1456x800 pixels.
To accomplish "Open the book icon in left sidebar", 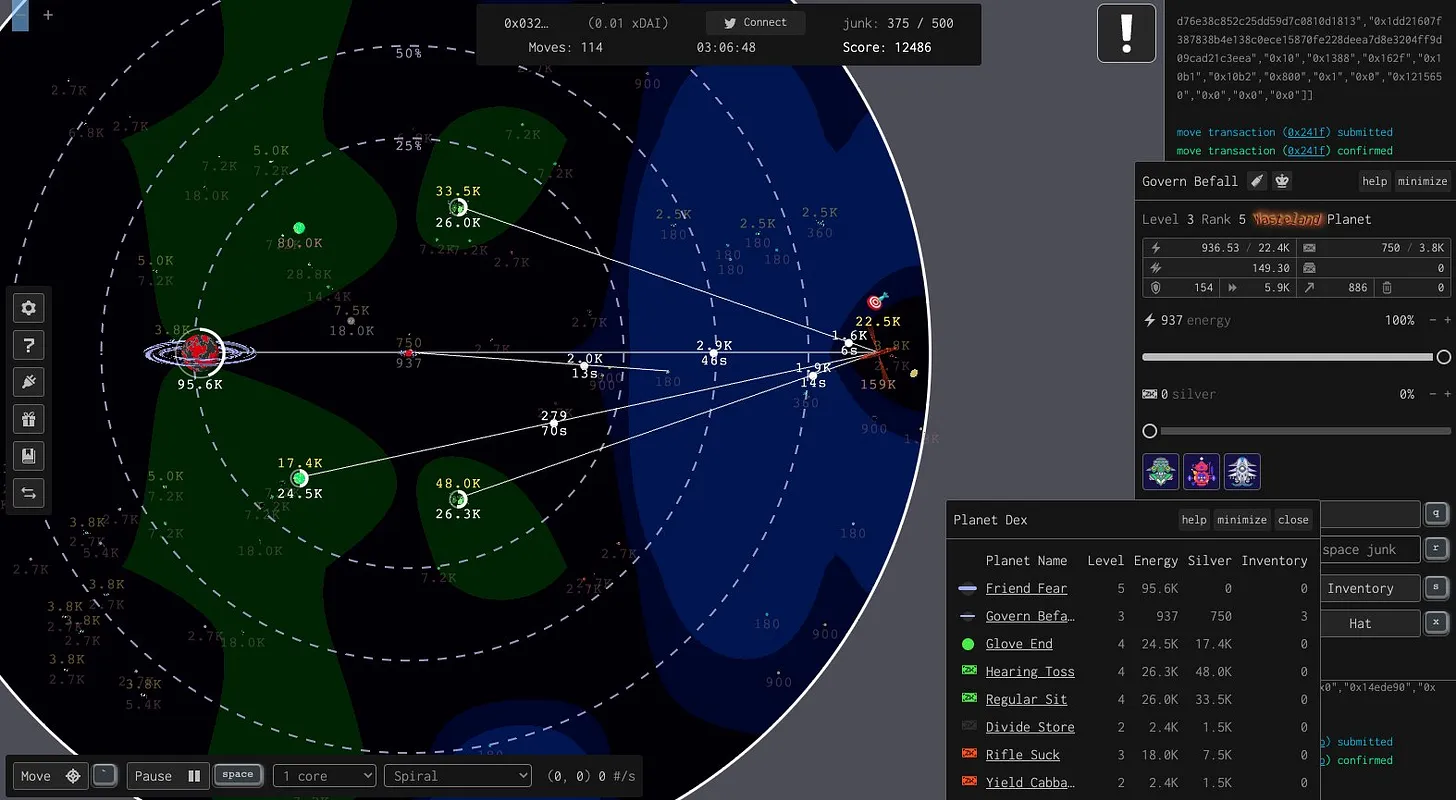I will pyautogui.click(x=28, y=456).
